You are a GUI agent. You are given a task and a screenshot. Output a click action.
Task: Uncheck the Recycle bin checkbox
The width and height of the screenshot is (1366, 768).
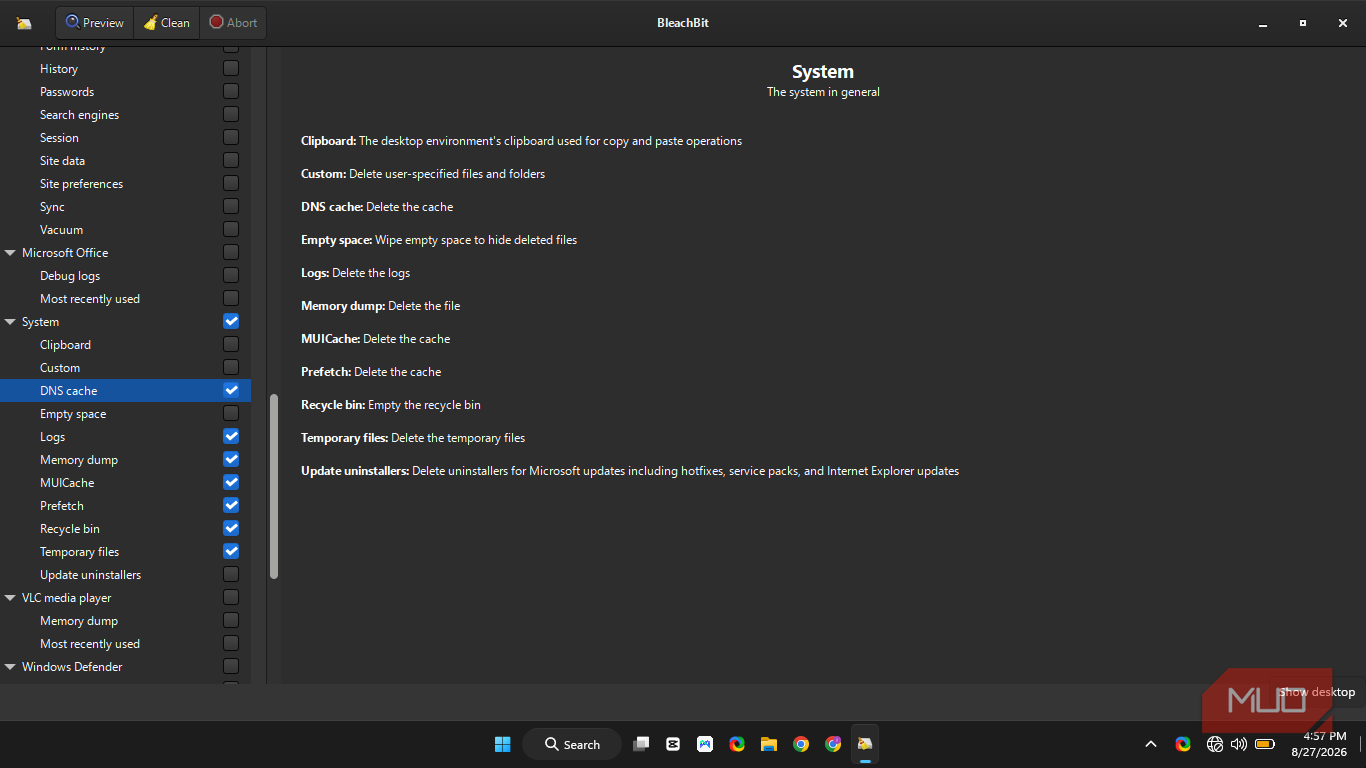pyautogui.click(x=231, y=528)
